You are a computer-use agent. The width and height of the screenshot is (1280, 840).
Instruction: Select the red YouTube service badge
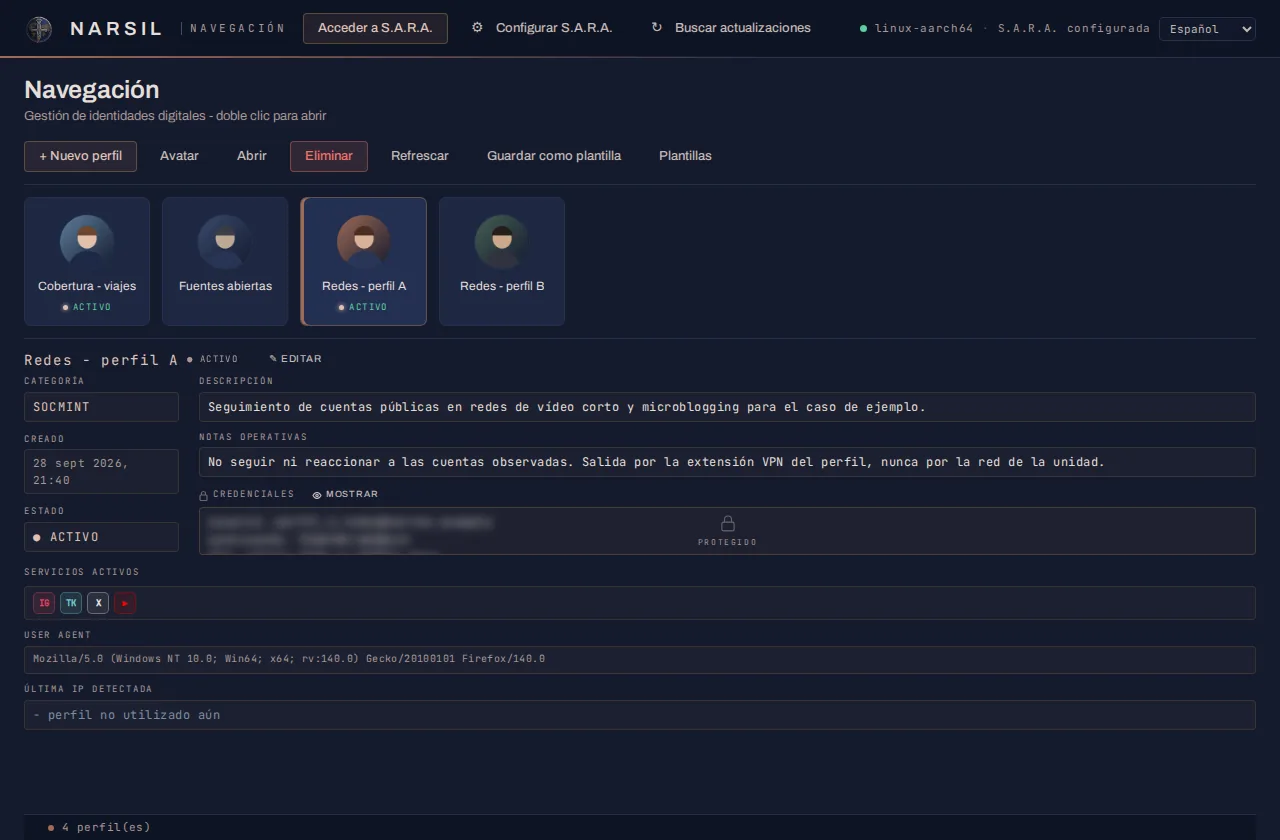[125, 603]
